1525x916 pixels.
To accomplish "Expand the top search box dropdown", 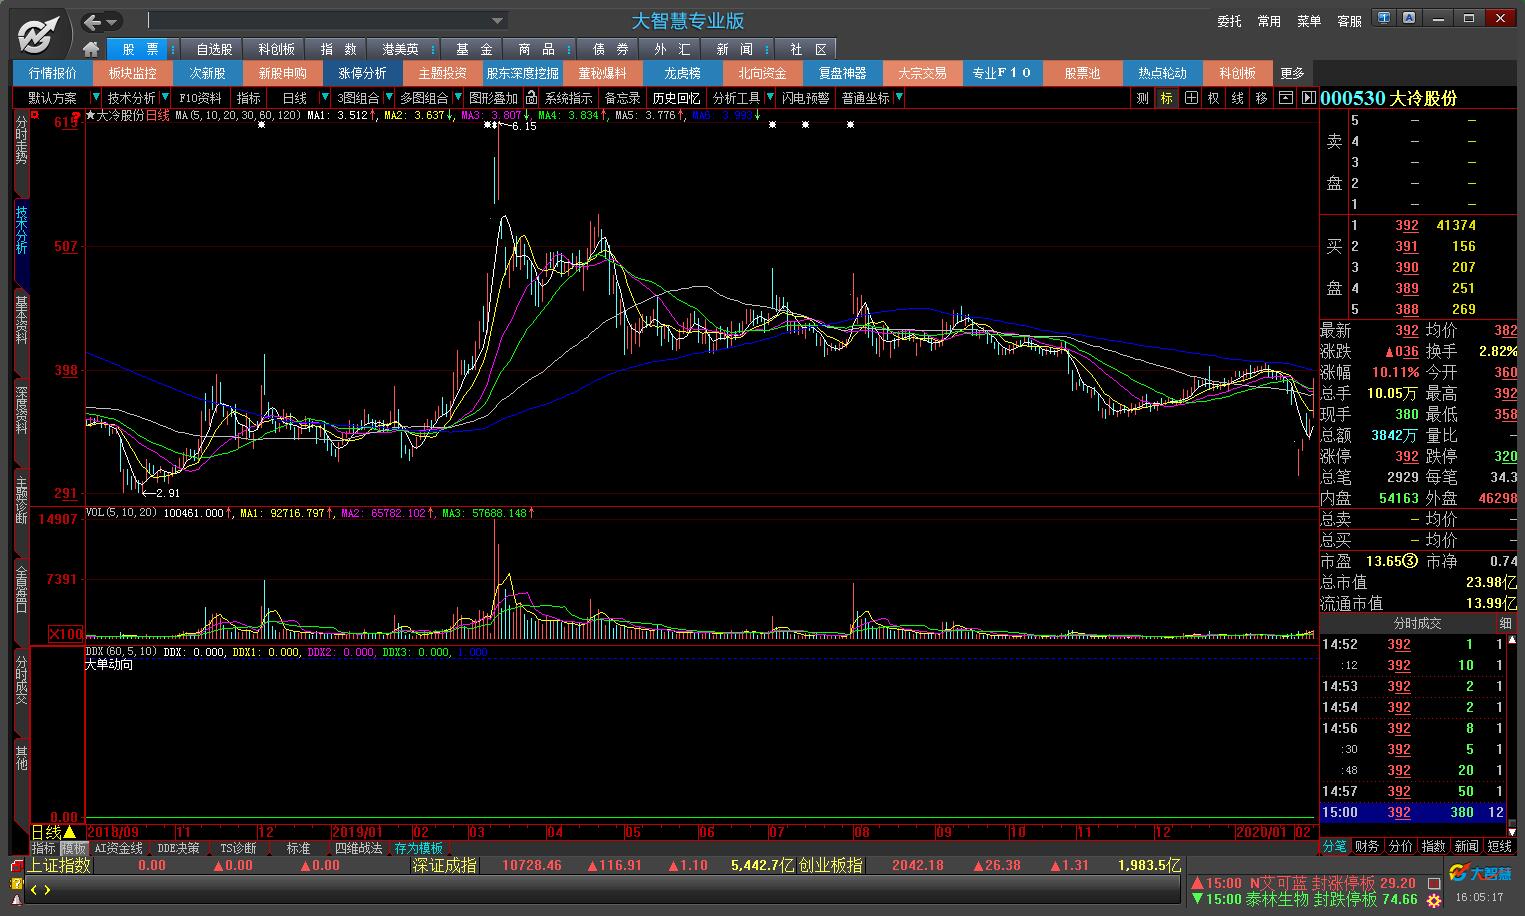I will (497, 21).
